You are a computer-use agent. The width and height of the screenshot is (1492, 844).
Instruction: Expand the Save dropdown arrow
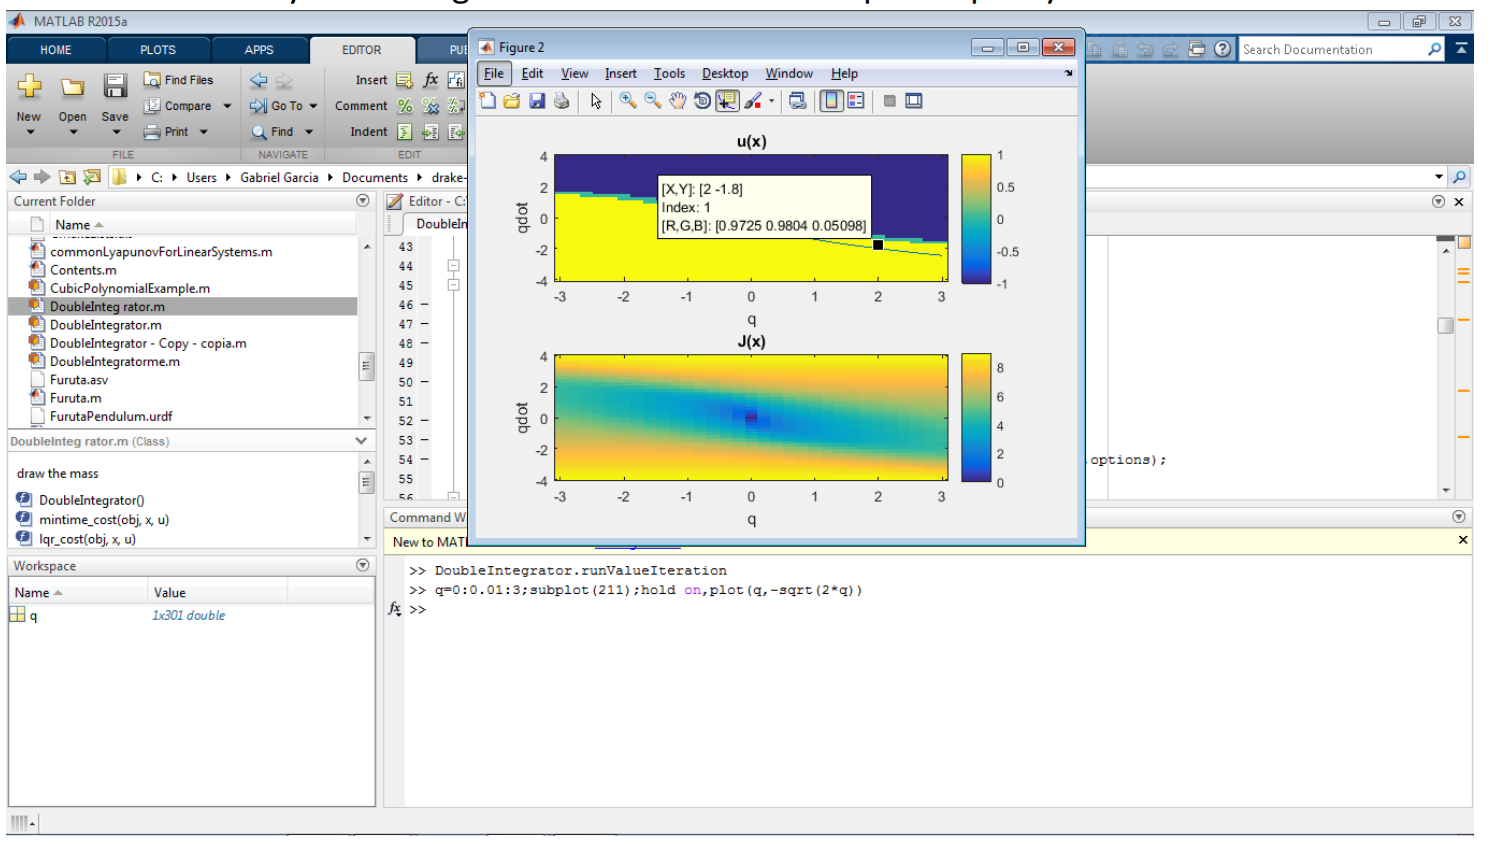116,132
